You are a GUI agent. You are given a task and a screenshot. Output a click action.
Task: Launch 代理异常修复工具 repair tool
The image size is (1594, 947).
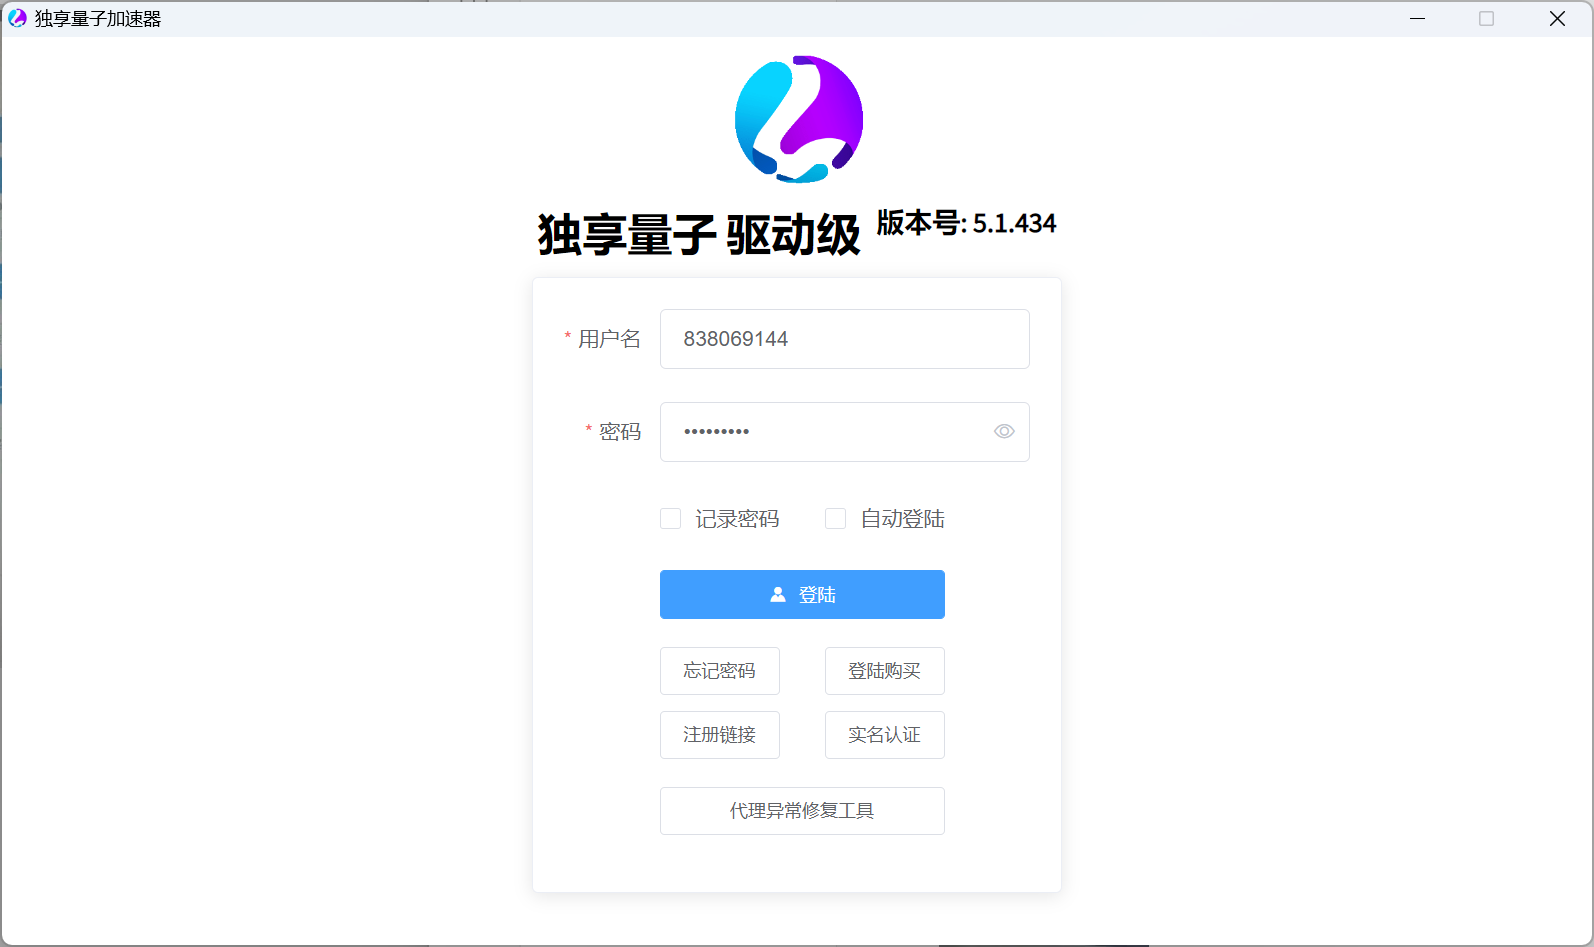coord(802,811)
